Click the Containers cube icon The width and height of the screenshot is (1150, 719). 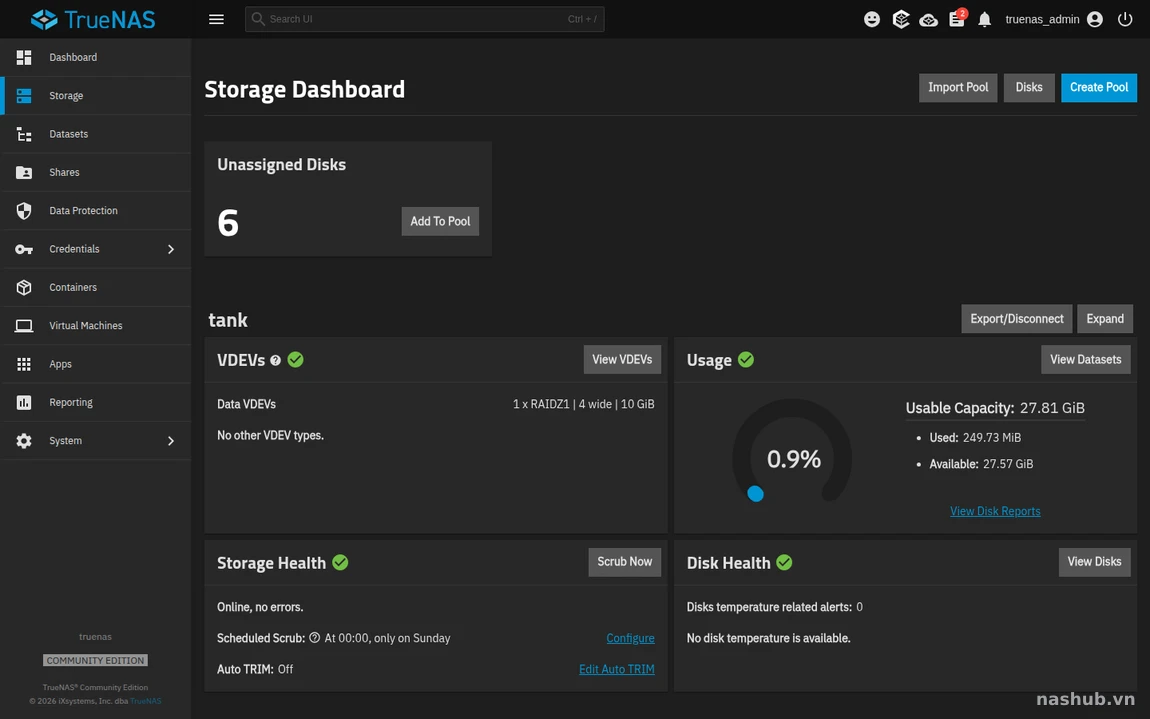(x=24, y=288)
